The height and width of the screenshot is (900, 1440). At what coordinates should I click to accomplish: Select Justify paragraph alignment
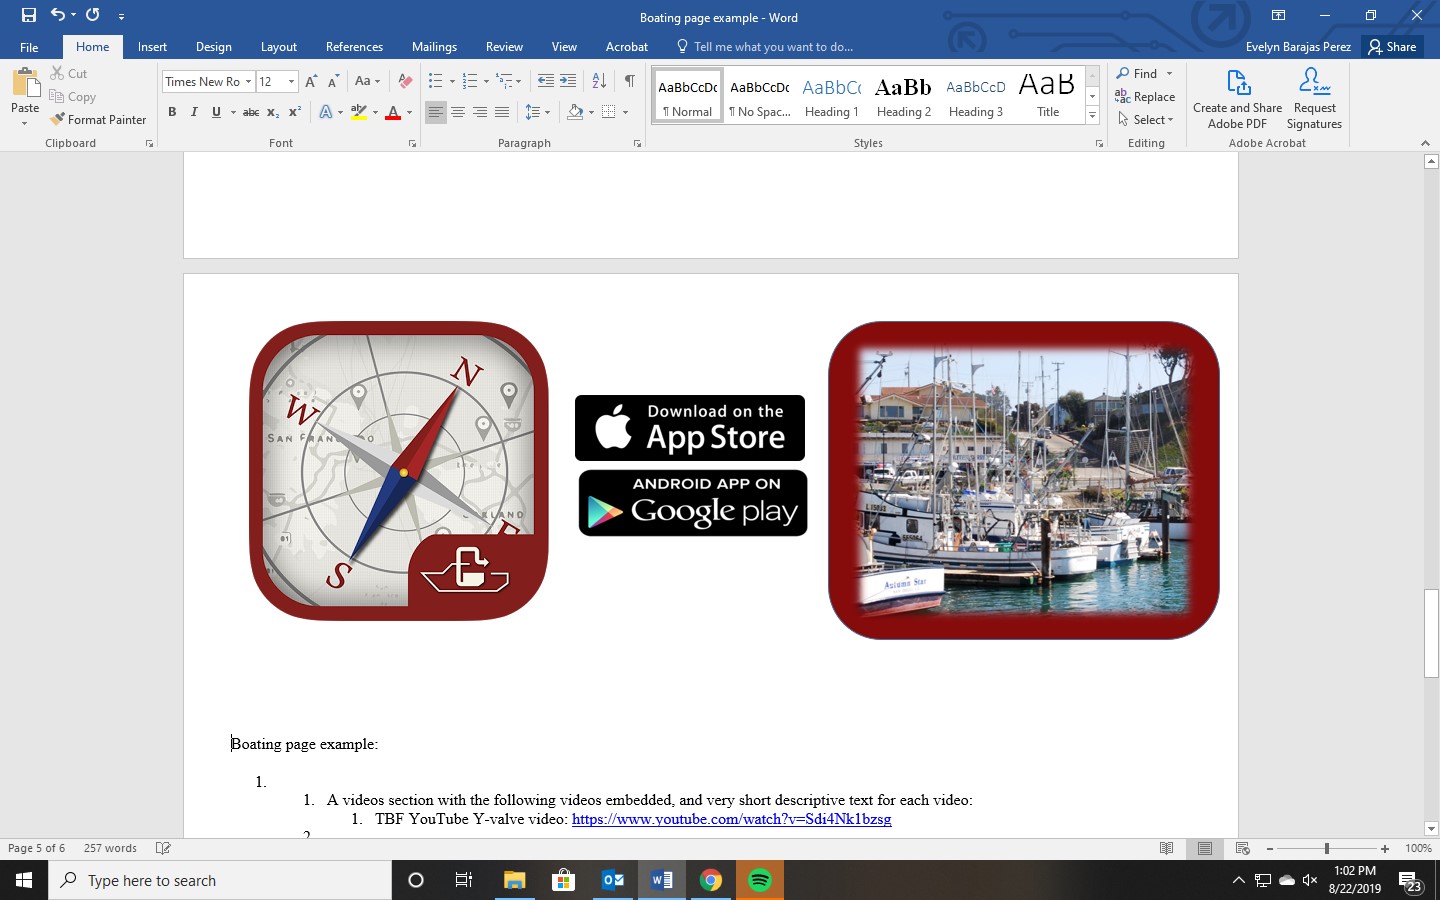point(502,112)
